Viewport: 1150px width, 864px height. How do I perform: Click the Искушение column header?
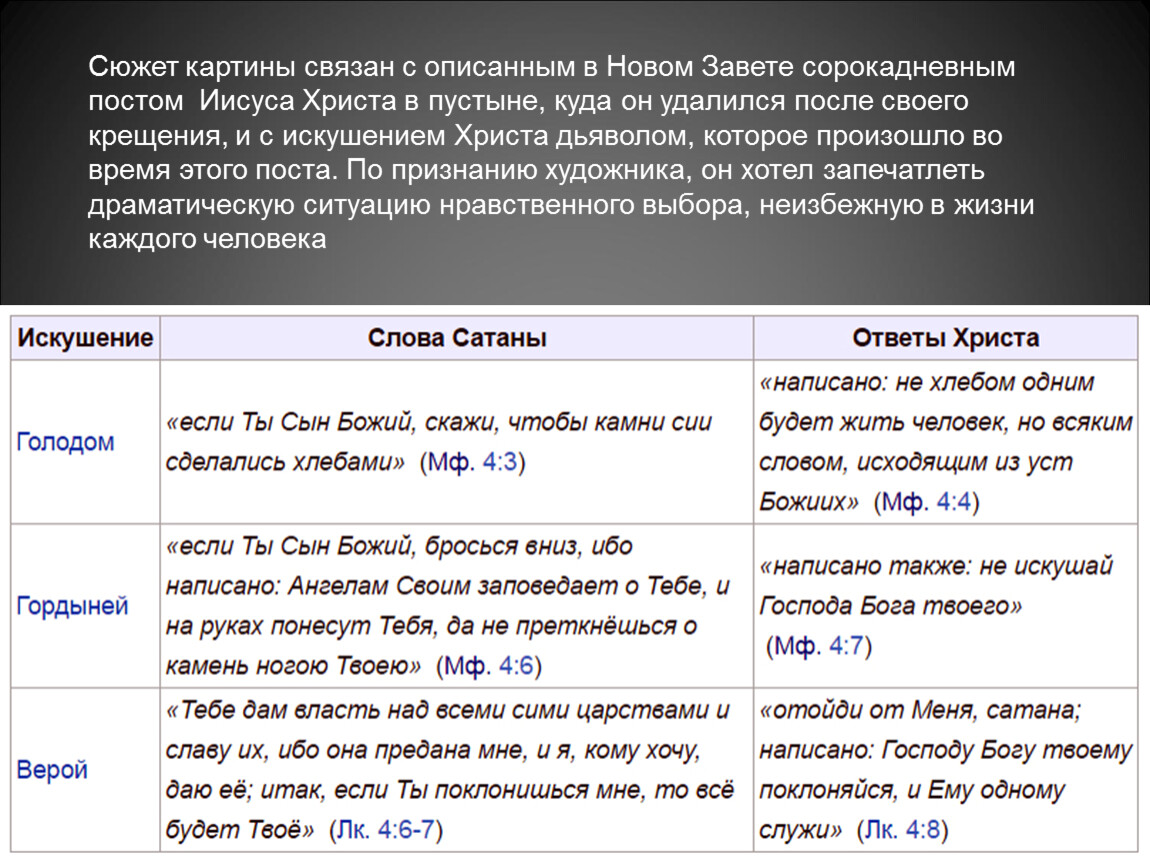click(x=85, y=337)
